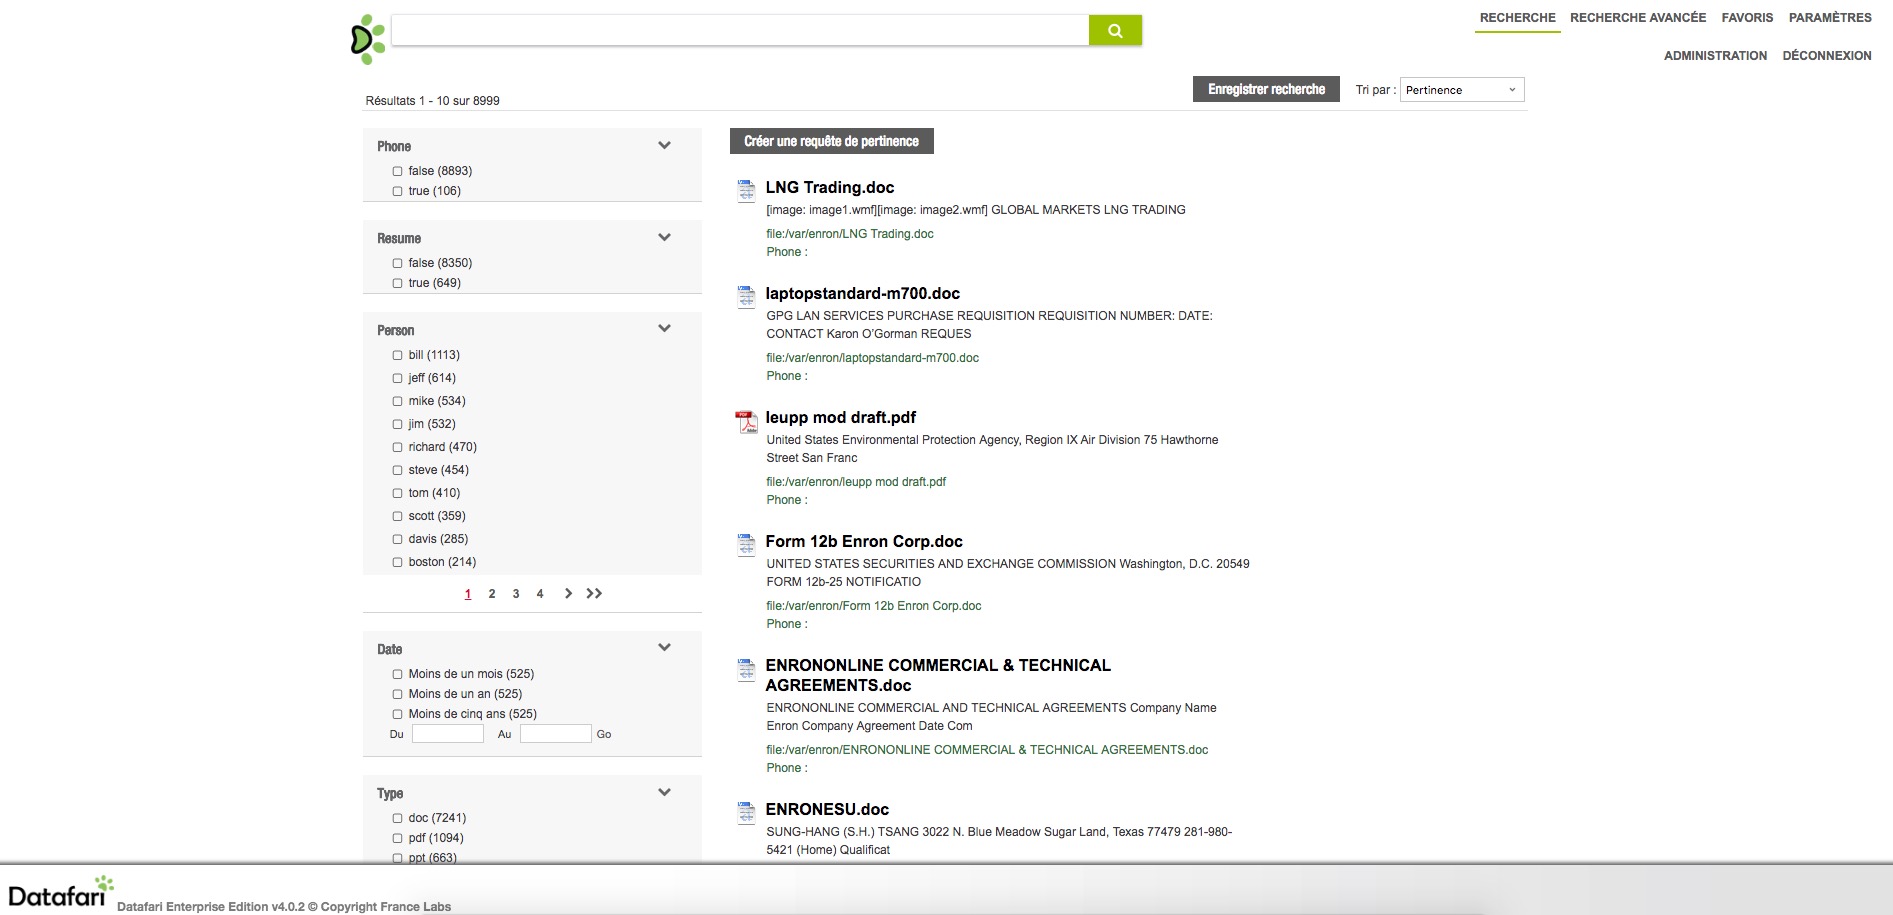
Task: Check Phone true (106) filter
Action: [x=397, y=191]
